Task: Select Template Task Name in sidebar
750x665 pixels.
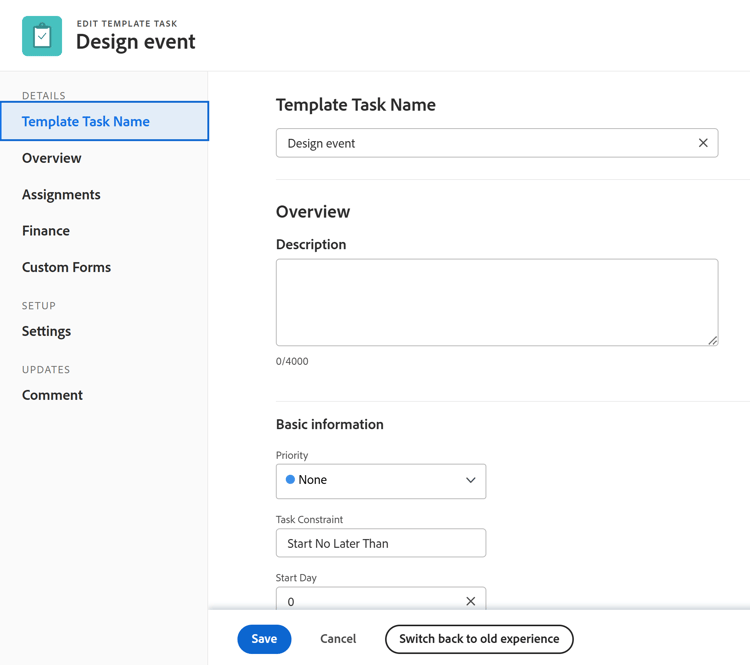Action: tap(104, 121)
